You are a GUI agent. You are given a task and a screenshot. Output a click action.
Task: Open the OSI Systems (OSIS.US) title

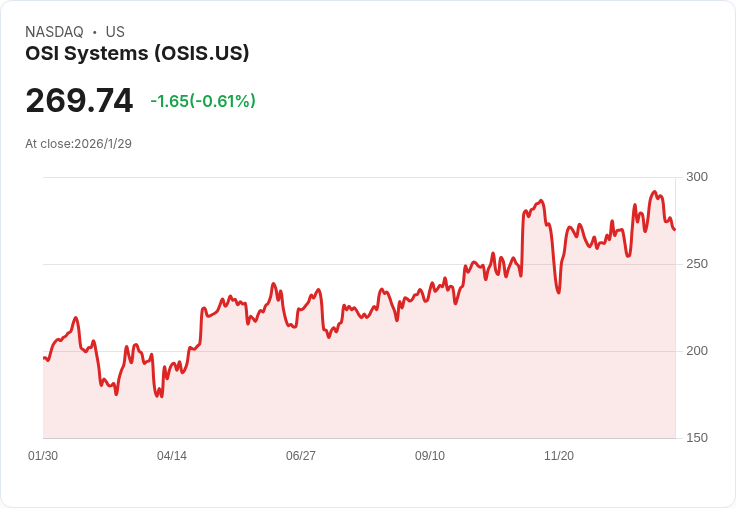click(137, 53)
